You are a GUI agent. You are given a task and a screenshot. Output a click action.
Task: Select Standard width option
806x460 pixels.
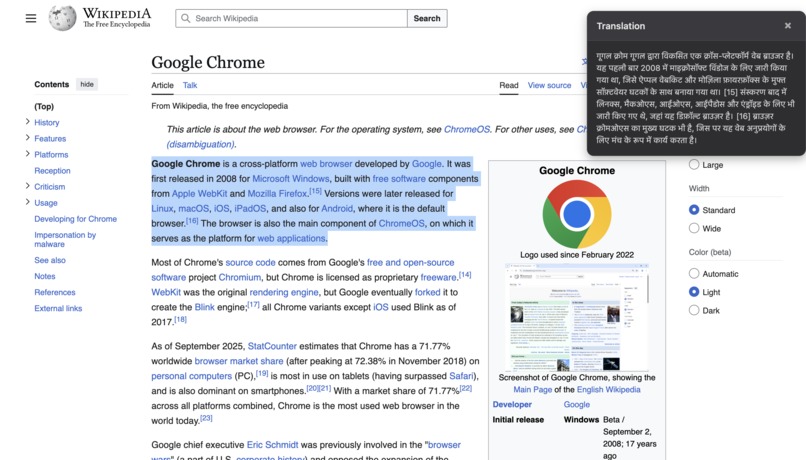(x=694, y=210)
